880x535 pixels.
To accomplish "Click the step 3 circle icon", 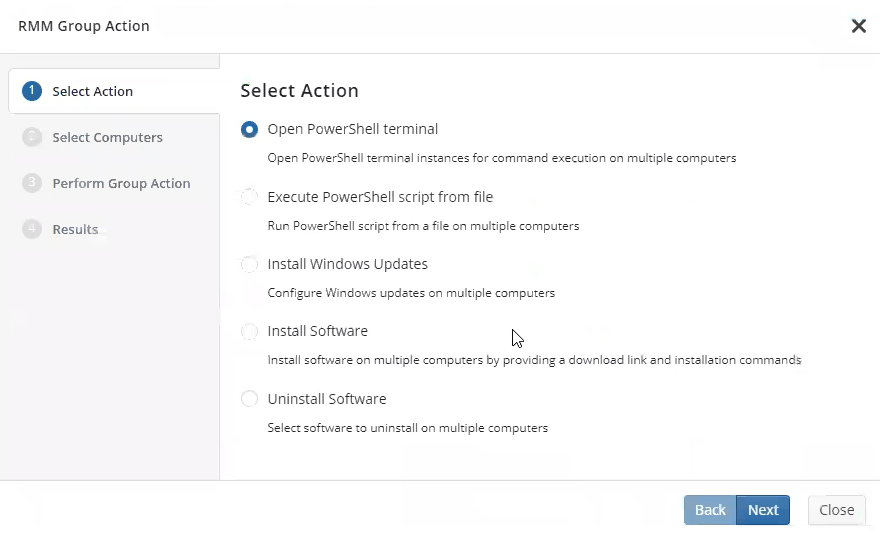I will 32,183.
